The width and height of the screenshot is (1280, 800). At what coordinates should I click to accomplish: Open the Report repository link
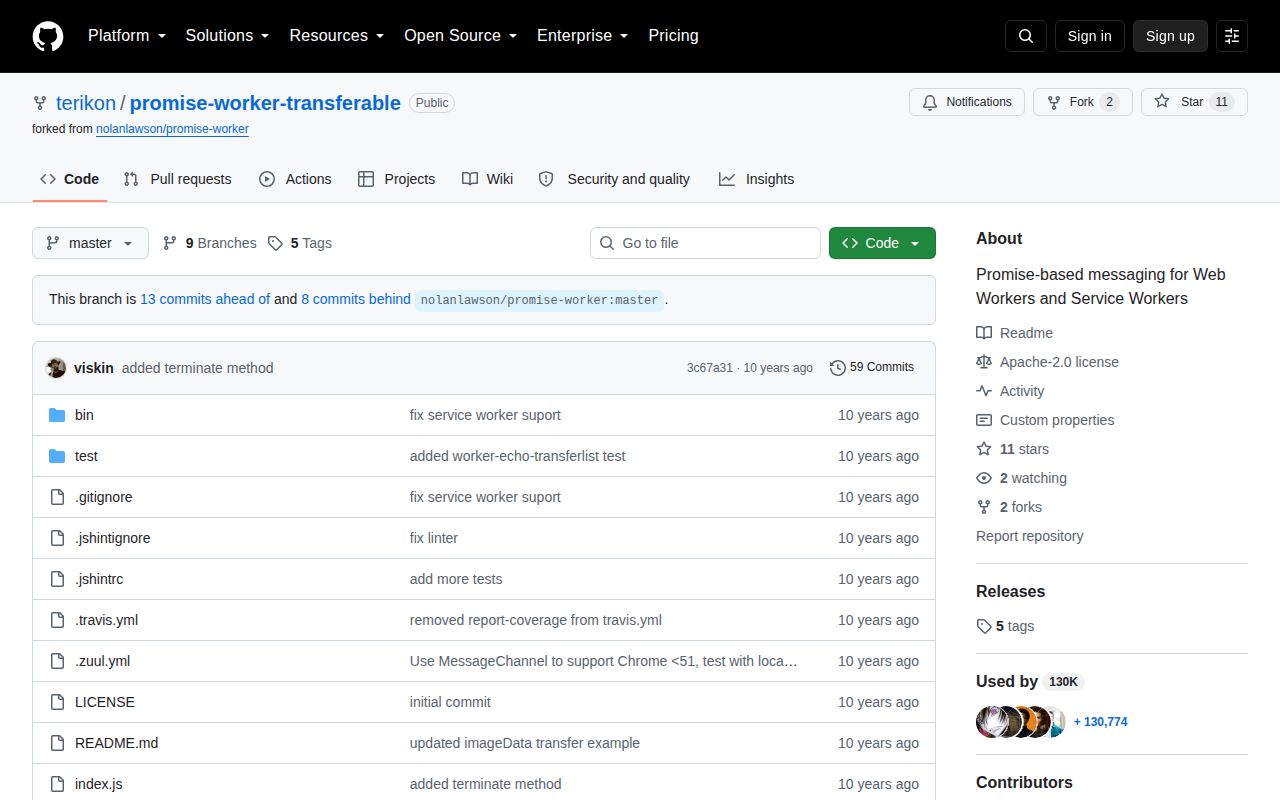[1029, 536]
